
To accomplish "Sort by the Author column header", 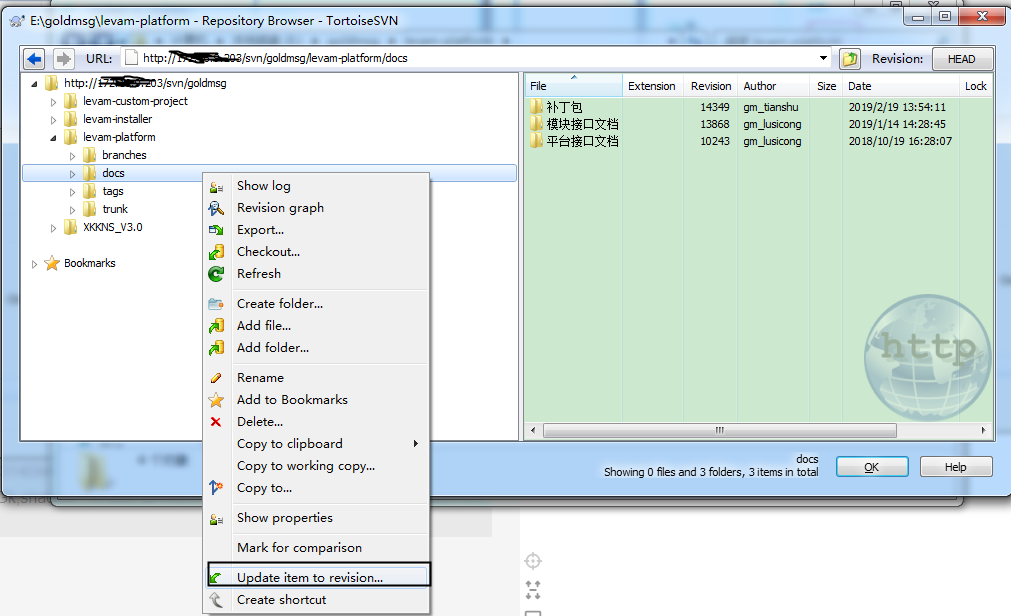I will (x=773, y=86).
